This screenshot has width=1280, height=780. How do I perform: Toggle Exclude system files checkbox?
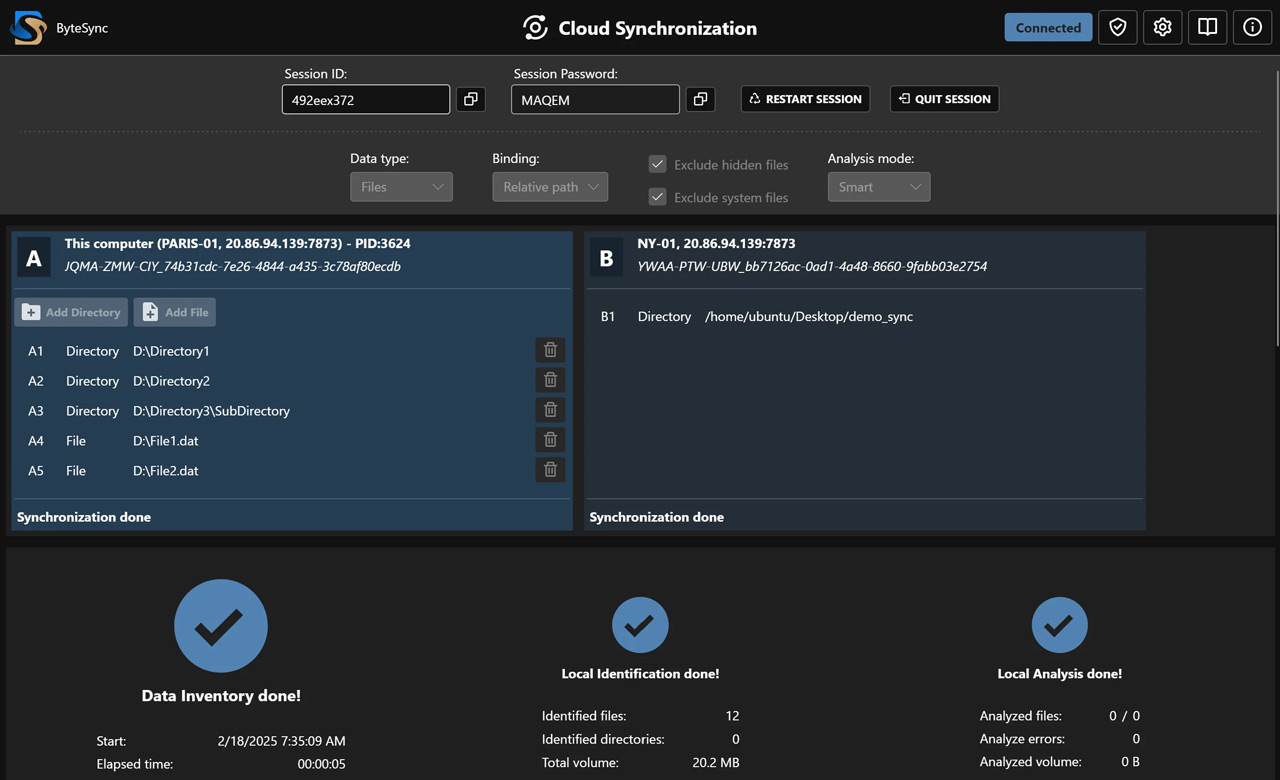657,197
